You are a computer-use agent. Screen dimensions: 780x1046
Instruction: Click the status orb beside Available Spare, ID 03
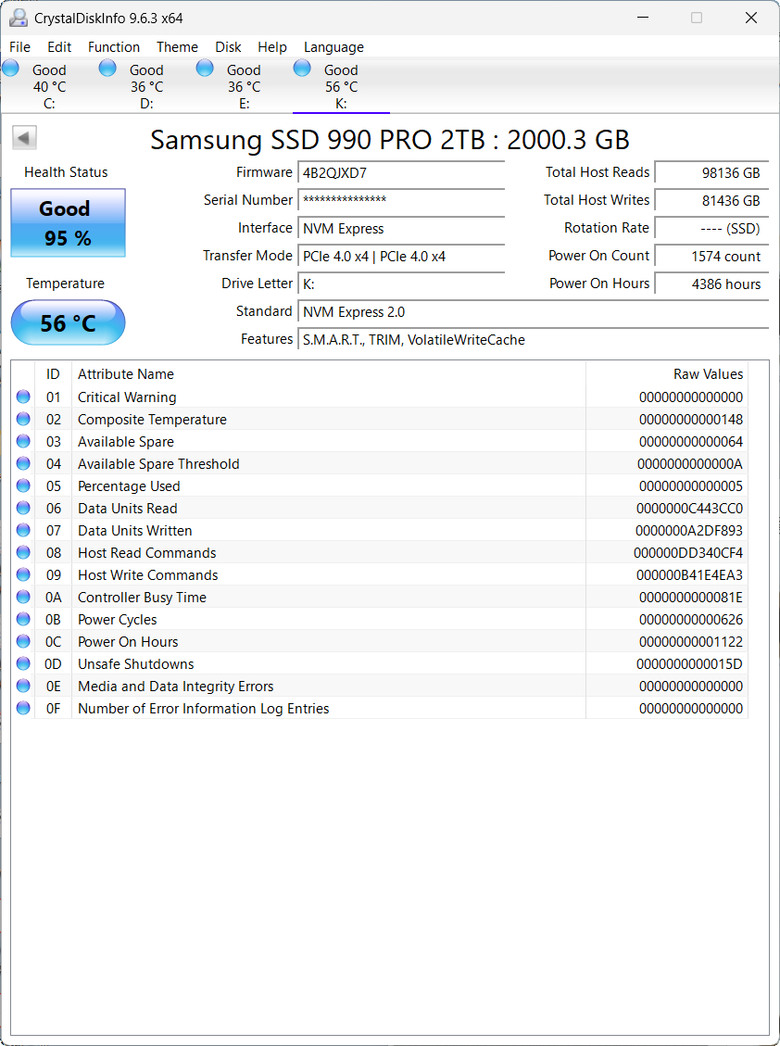23,441
